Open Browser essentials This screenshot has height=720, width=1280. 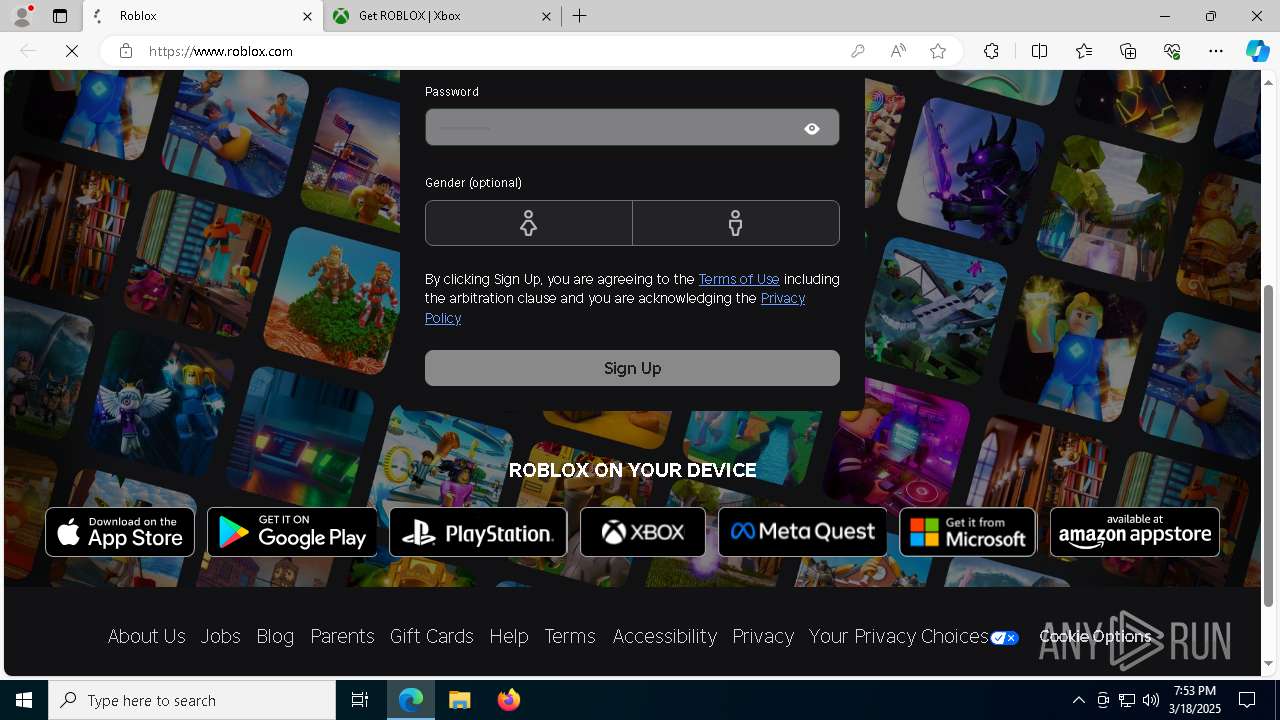click(1172, 51)
